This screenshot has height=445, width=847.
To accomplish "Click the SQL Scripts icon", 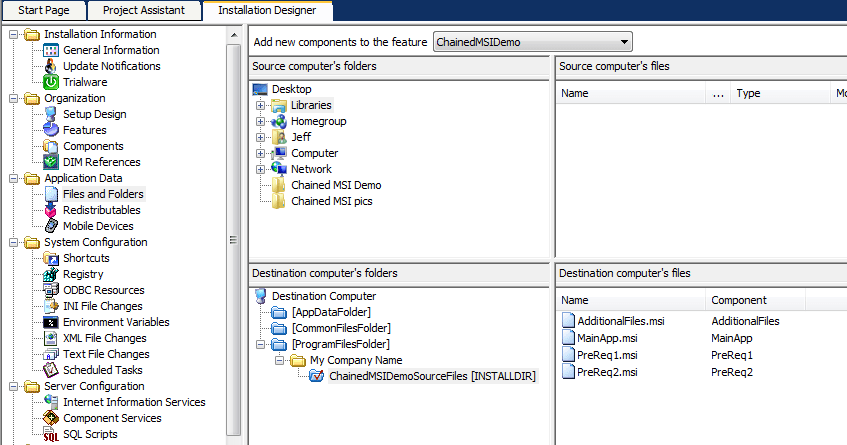I will click(x=51, y=434).
